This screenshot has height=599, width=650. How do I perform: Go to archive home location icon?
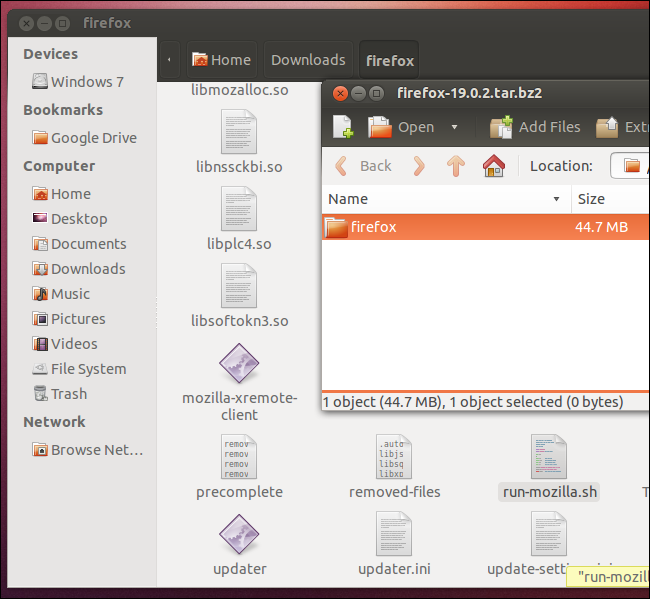(x=493, y=166)
